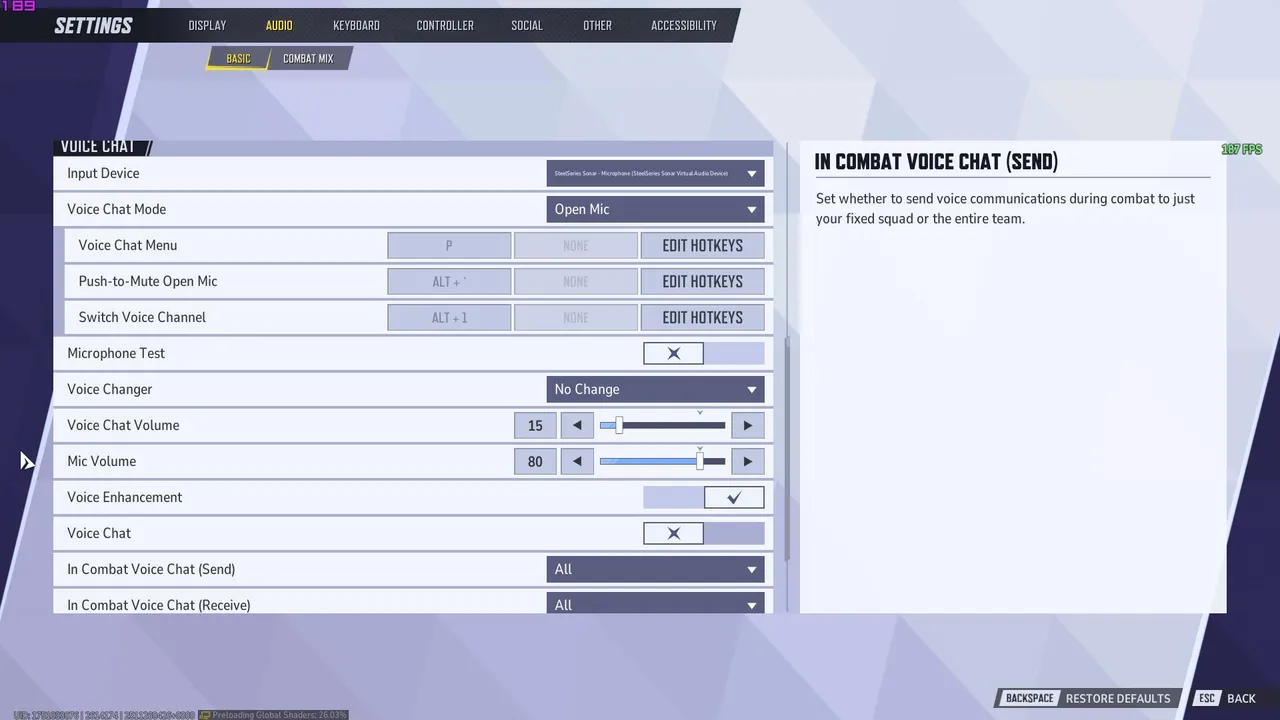The image size is (1280, 720).
Task: Toggle the Microphone Test switch
Action: (704, 353)
